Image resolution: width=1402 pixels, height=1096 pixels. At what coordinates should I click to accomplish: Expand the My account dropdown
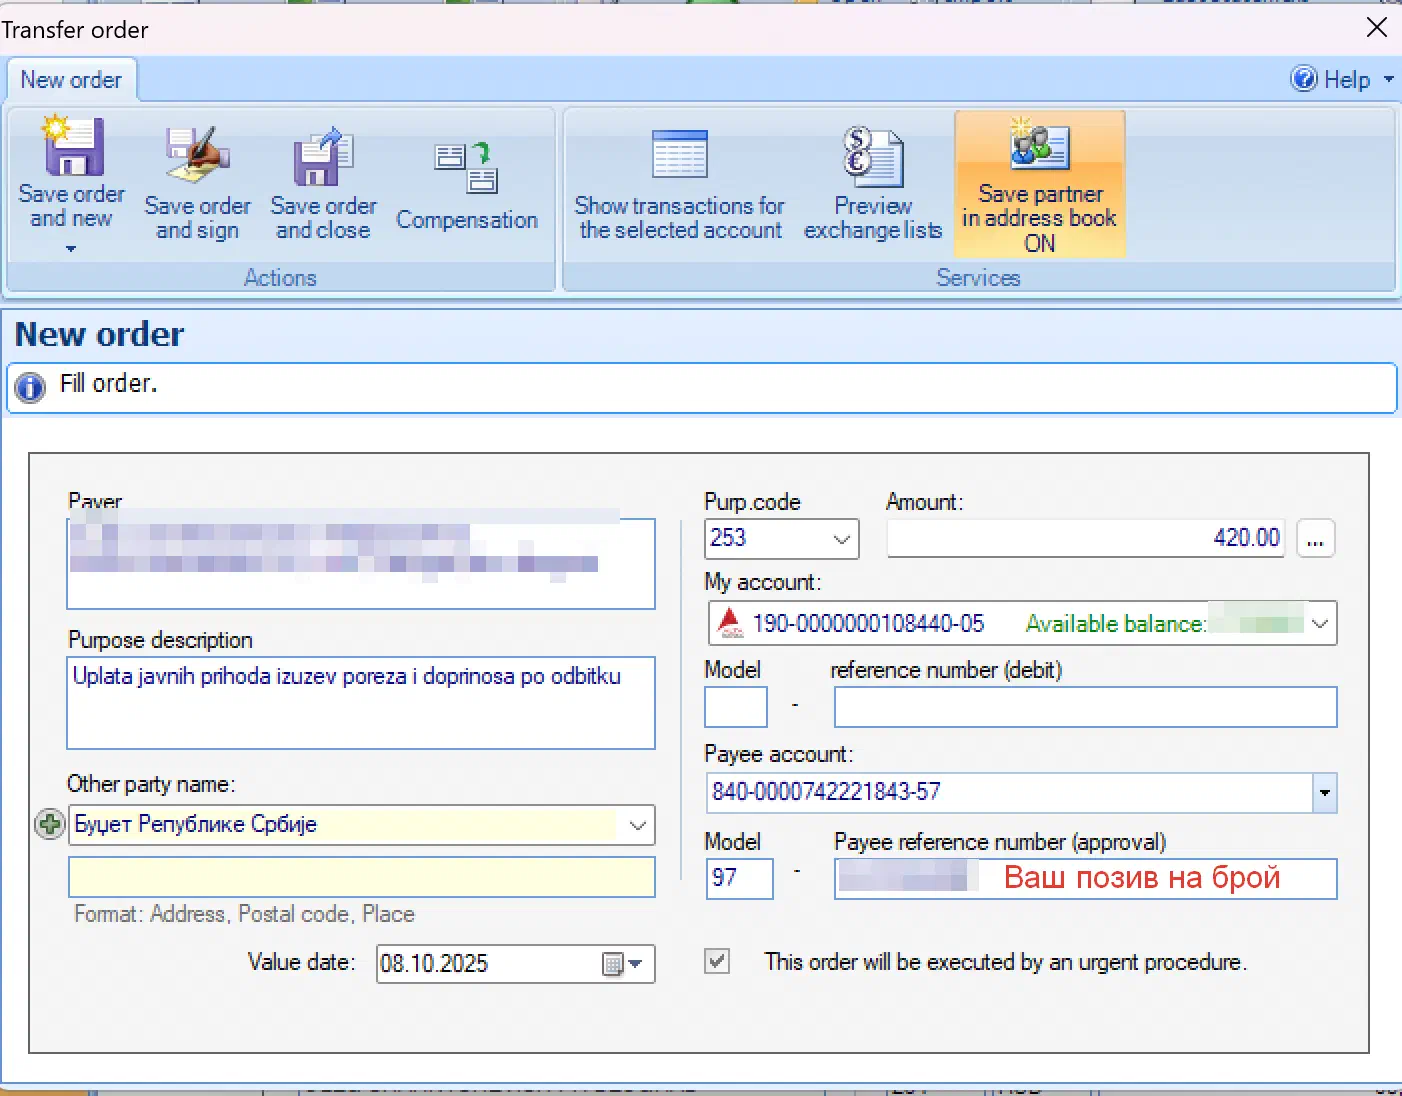tap(1319, 624)
